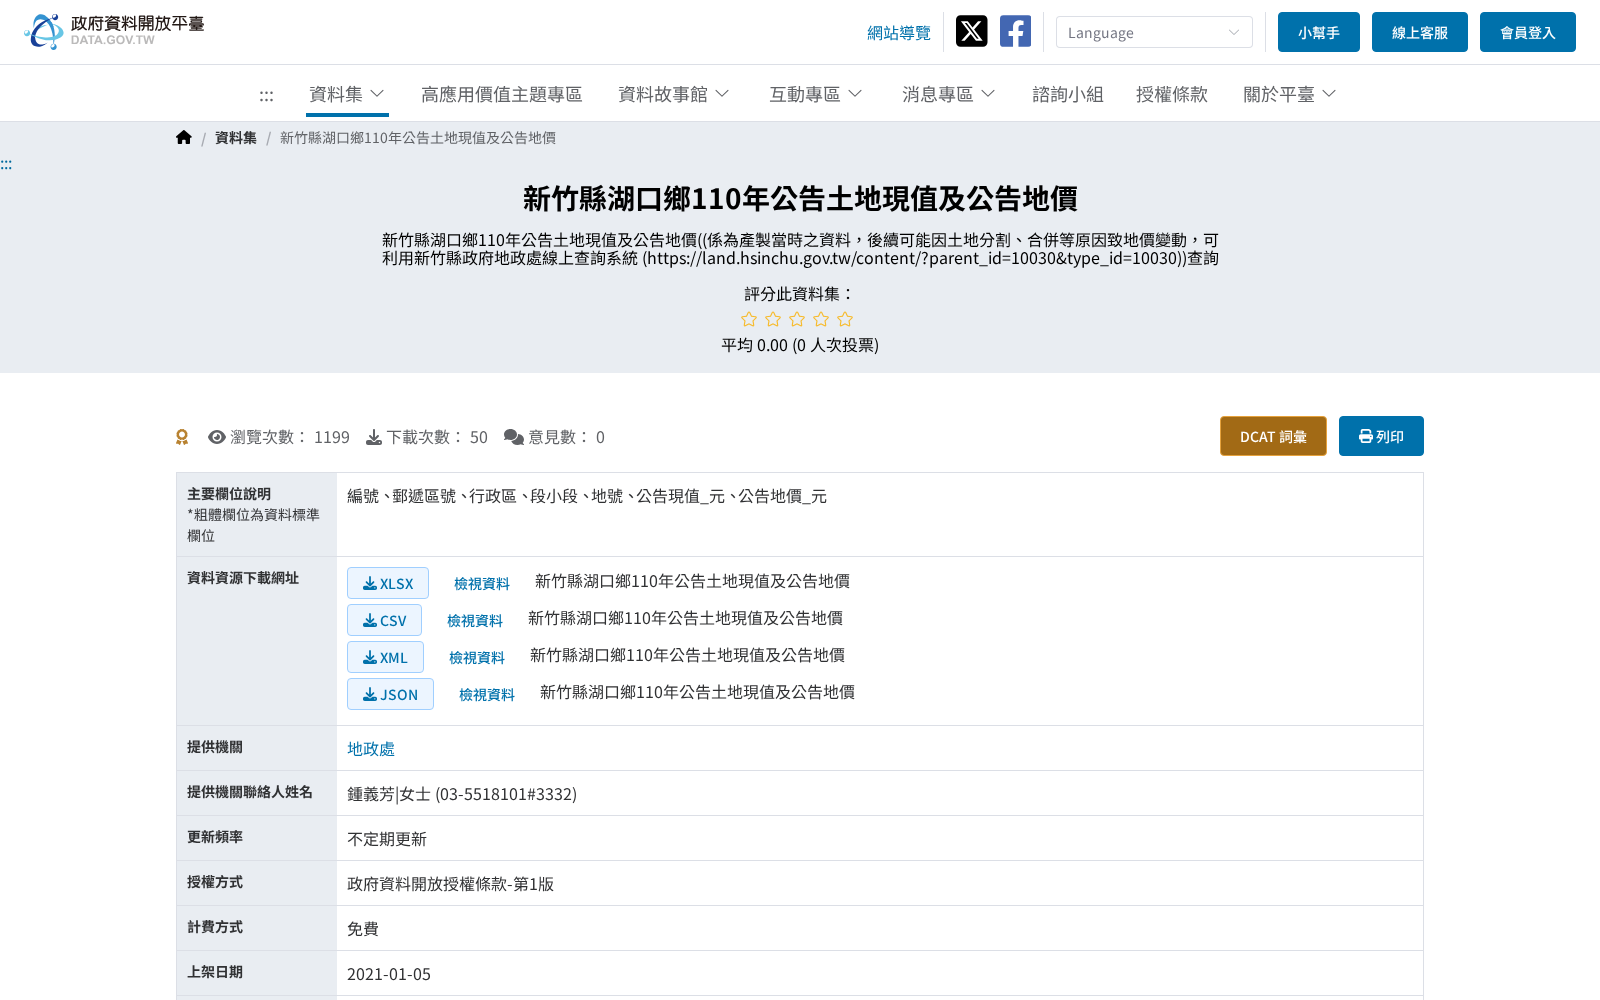
Task: Click the value 政府資料開放授權條款-第1版
Action: [x=450, y=884]
